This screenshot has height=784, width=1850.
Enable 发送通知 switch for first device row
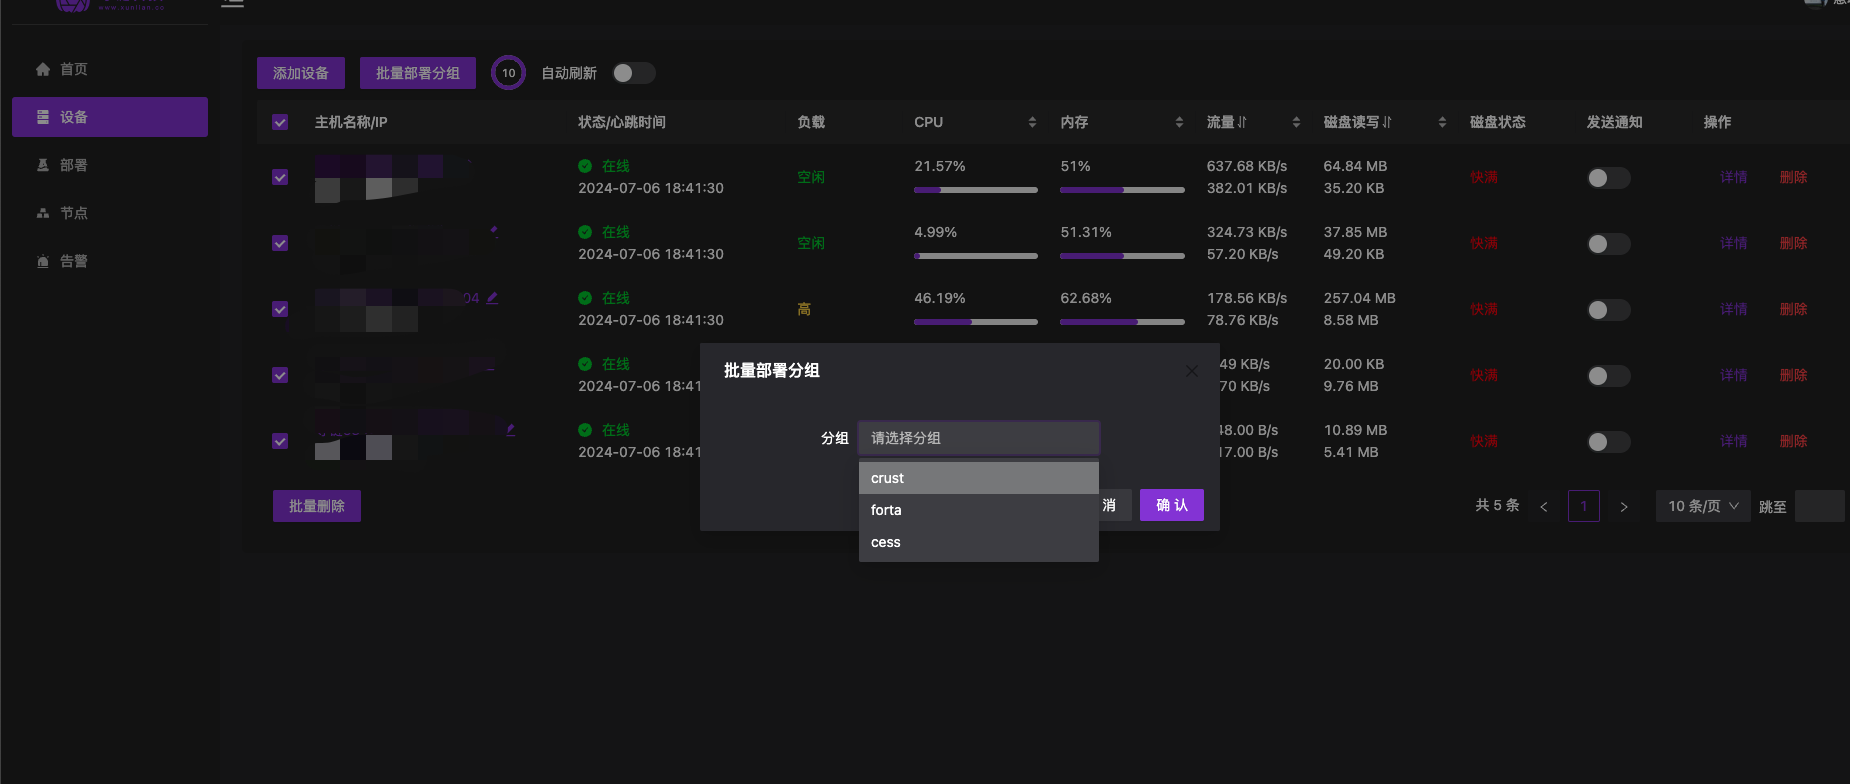pos(1608,178)
